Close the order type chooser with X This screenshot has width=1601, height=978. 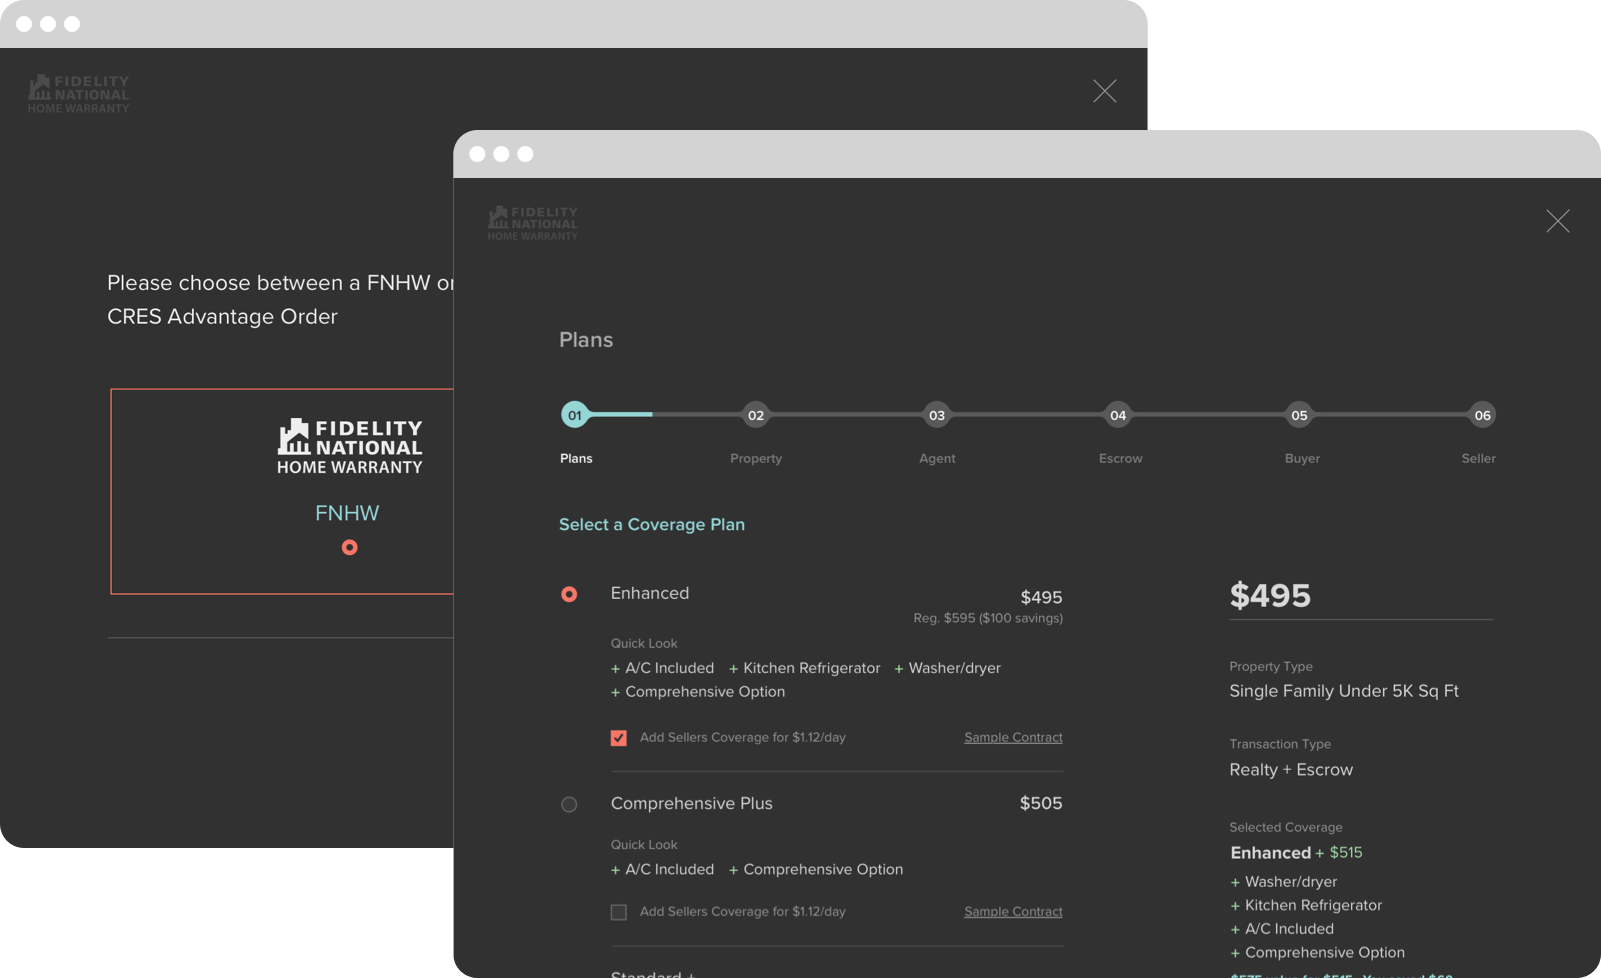(x=1104, y=91)
